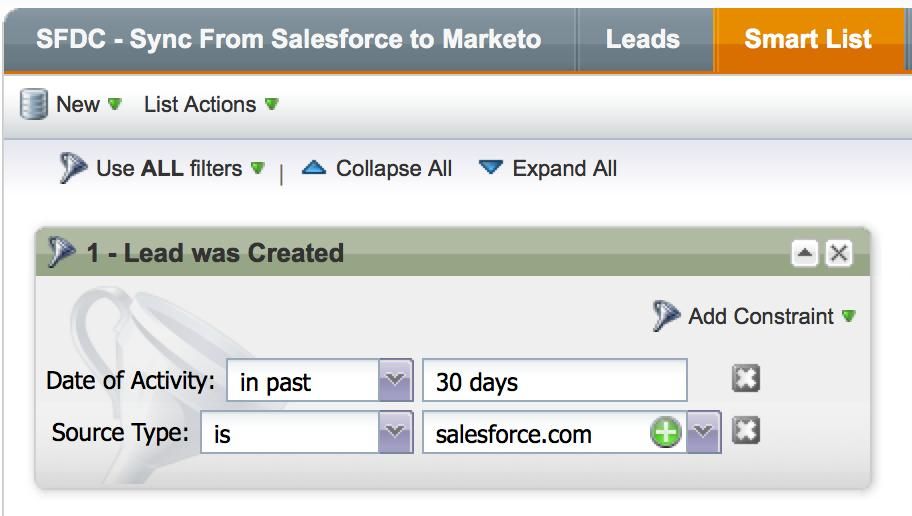Open the salesforce.com value dropdown arrow

click(704, 434)
